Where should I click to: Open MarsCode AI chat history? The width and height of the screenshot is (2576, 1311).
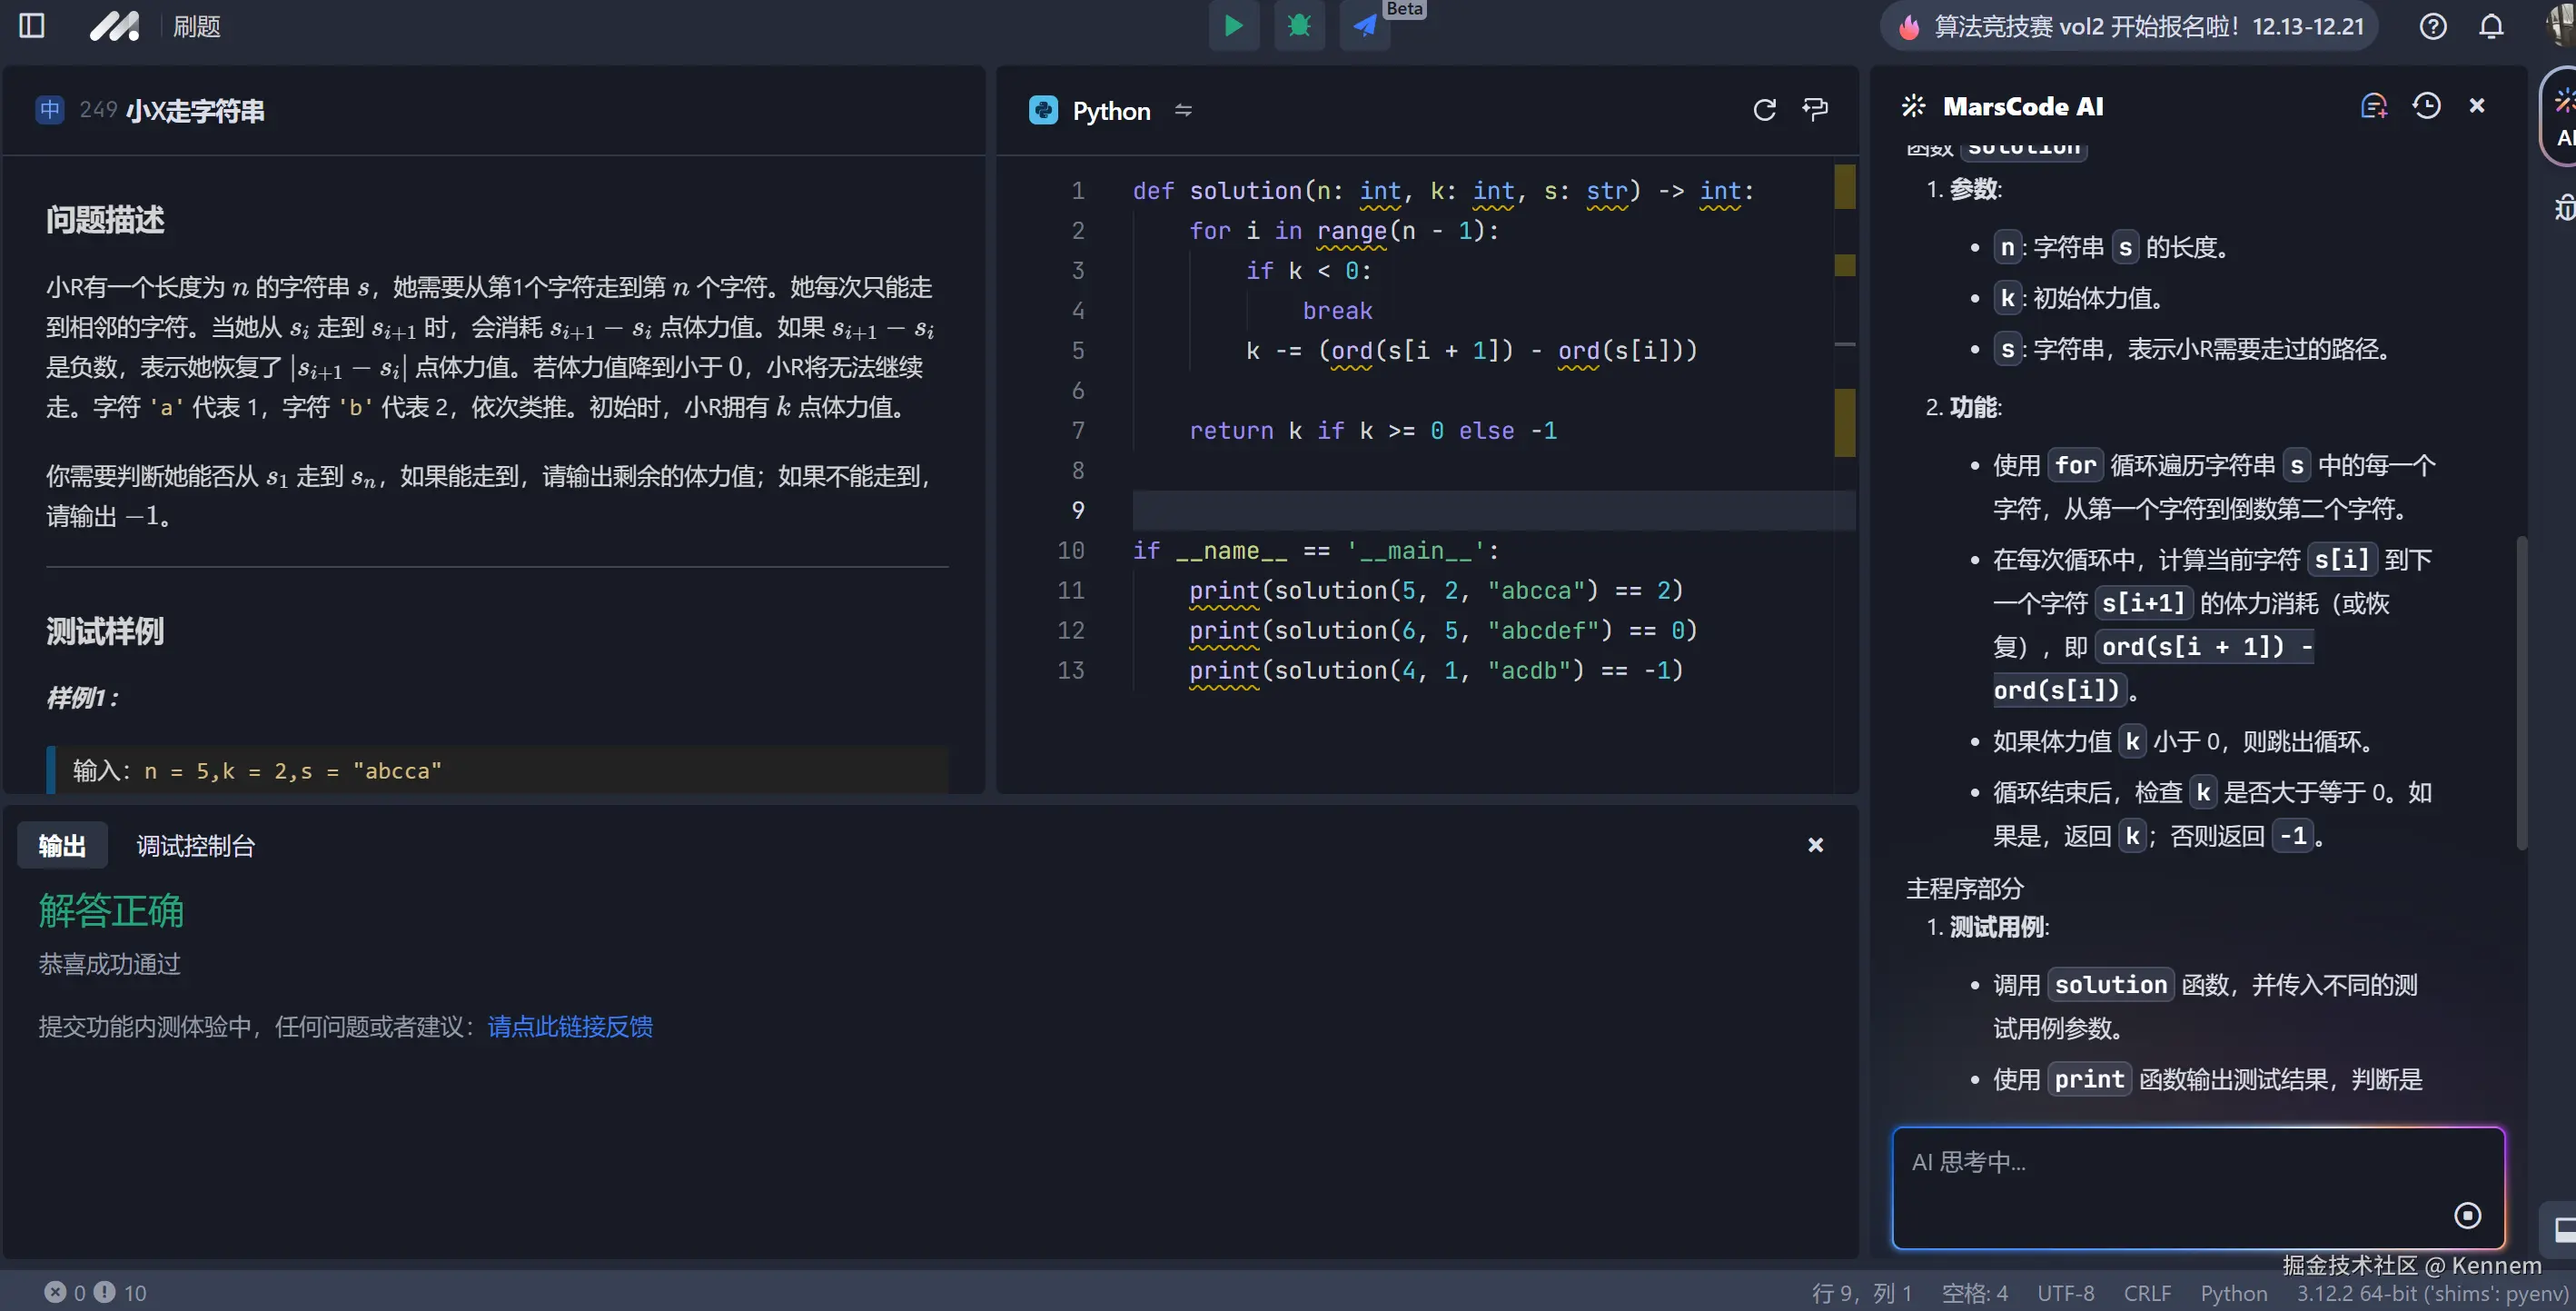[2426, 106]
